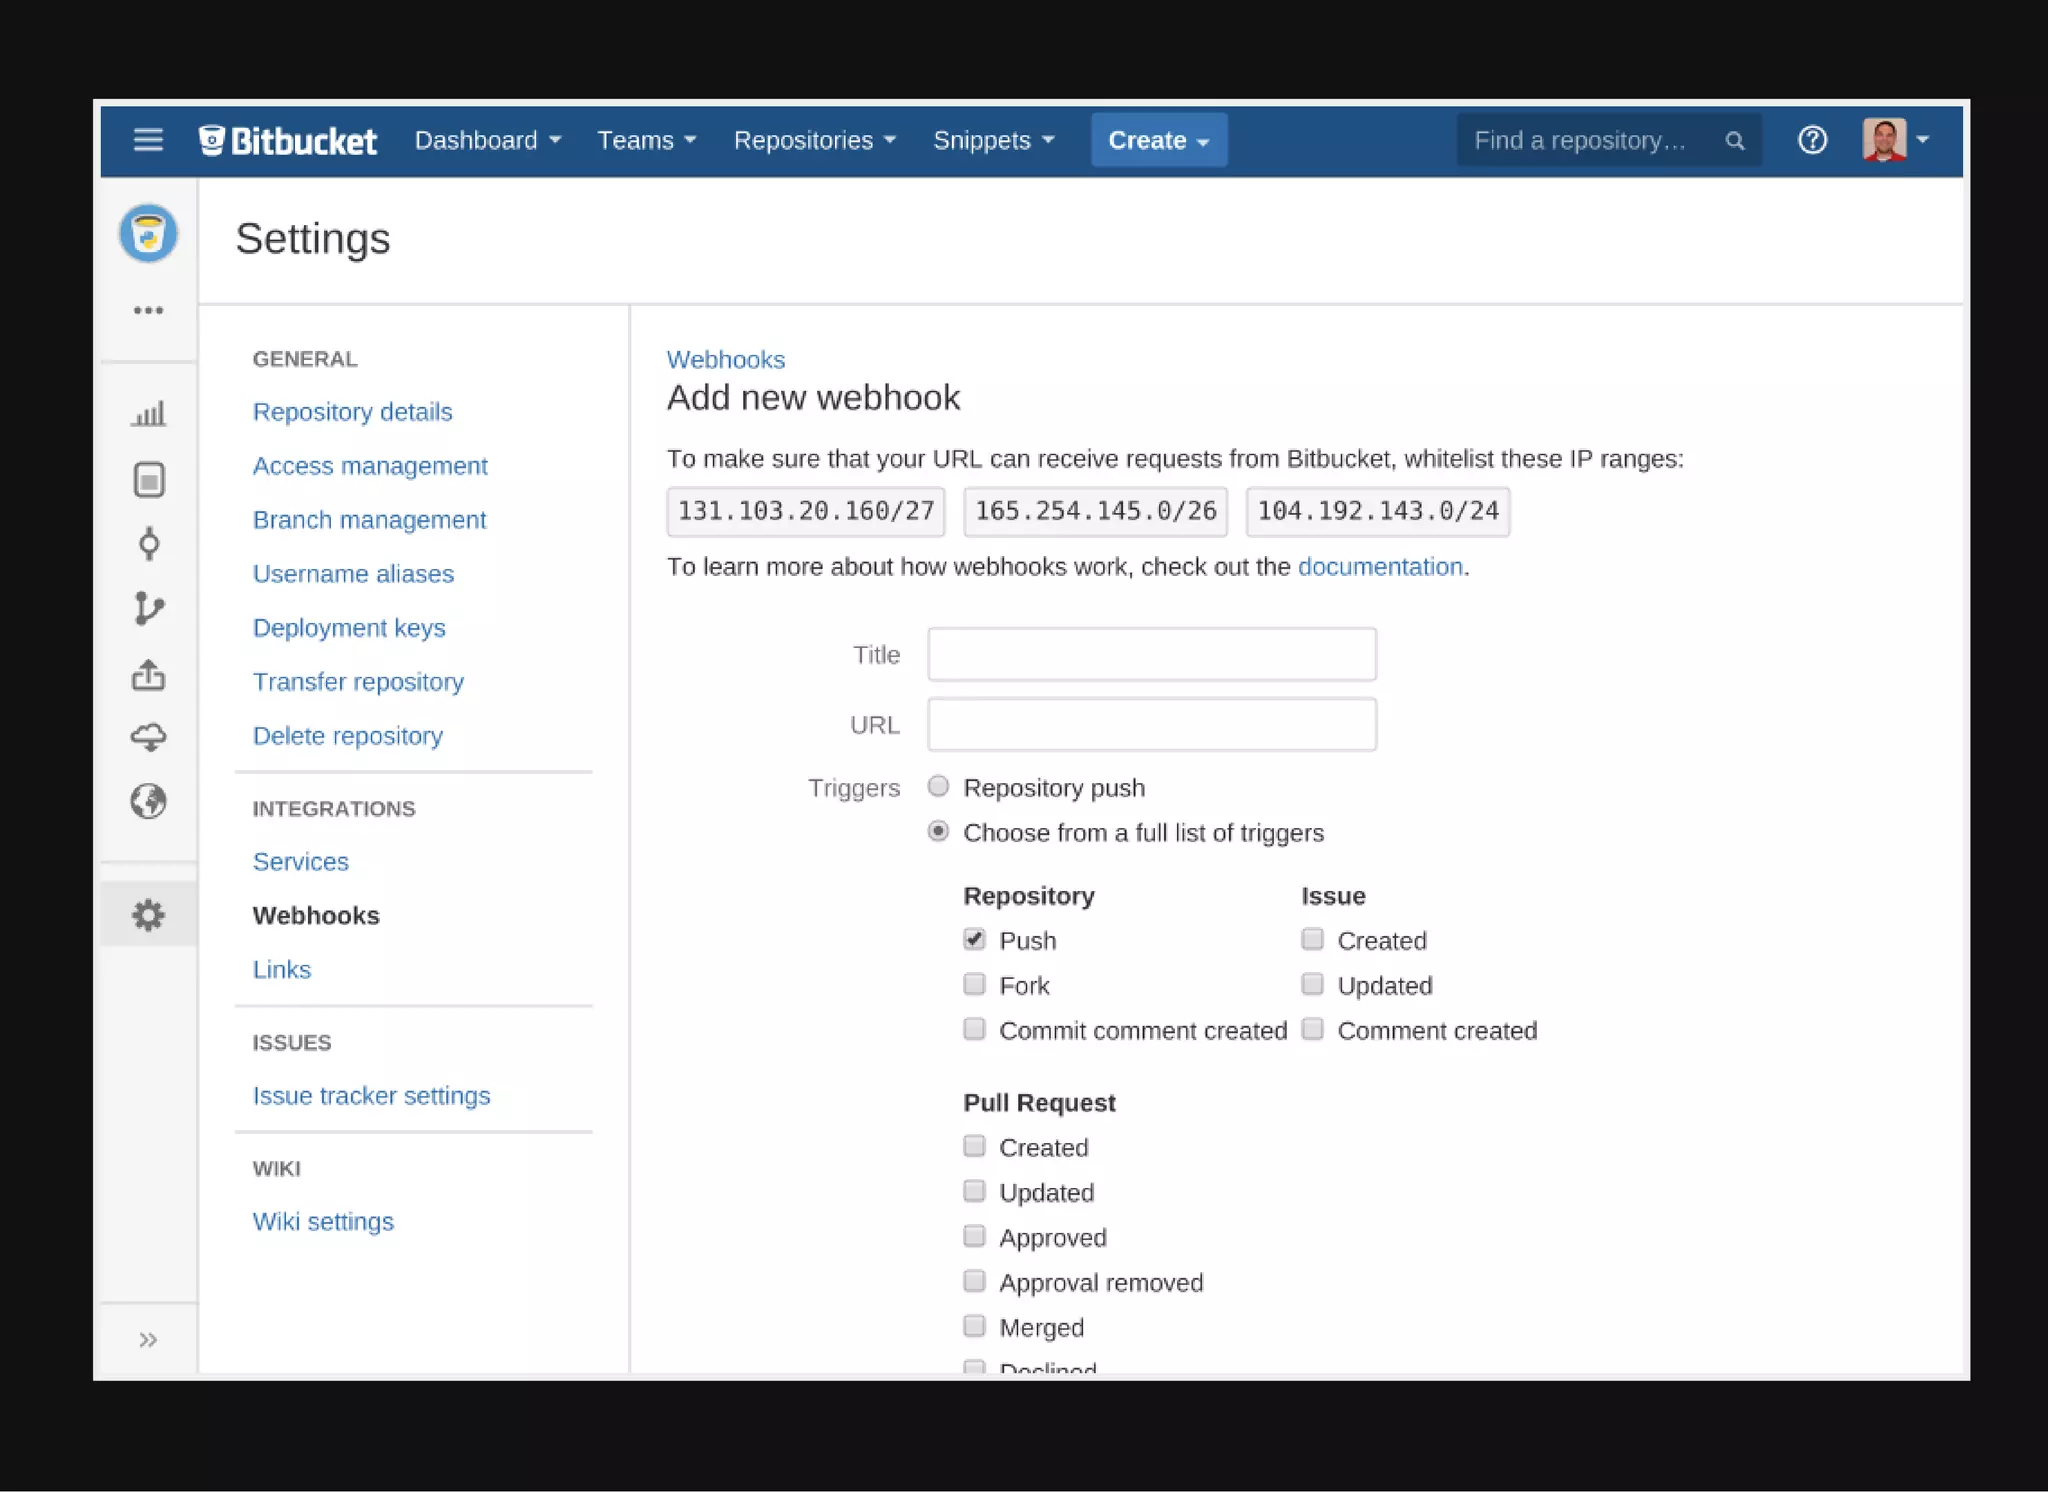Expand the Repositories dropdown menu
This screenshot has height=1492, width=2048.
point(814,140)
